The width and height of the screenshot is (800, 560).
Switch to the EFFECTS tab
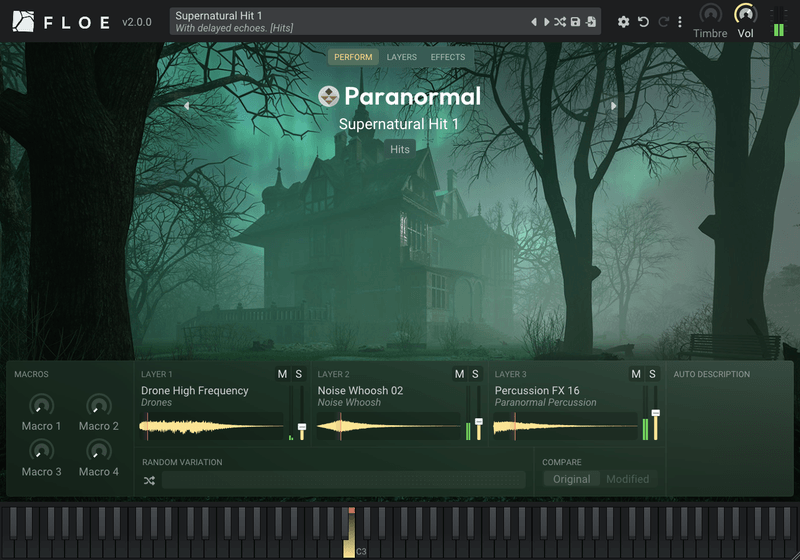[x=447, y=57]
